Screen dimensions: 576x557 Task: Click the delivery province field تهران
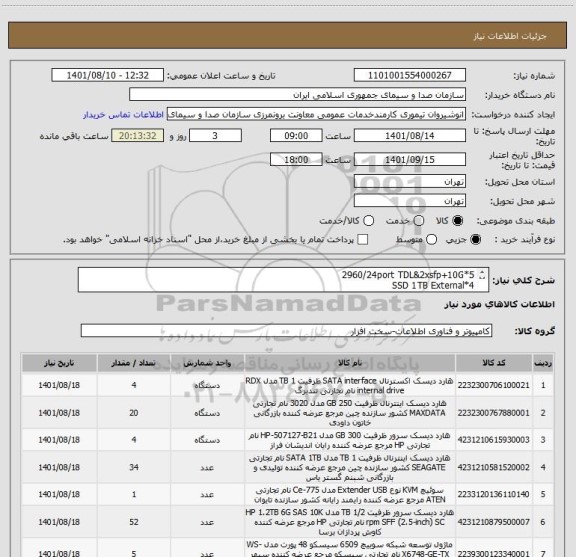tap(410, 182)
